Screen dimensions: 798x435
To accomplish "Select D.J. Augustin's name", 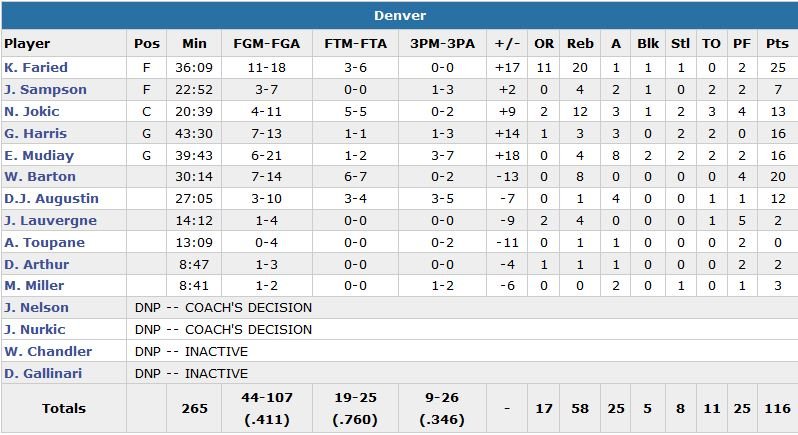I will coord(50,199).
